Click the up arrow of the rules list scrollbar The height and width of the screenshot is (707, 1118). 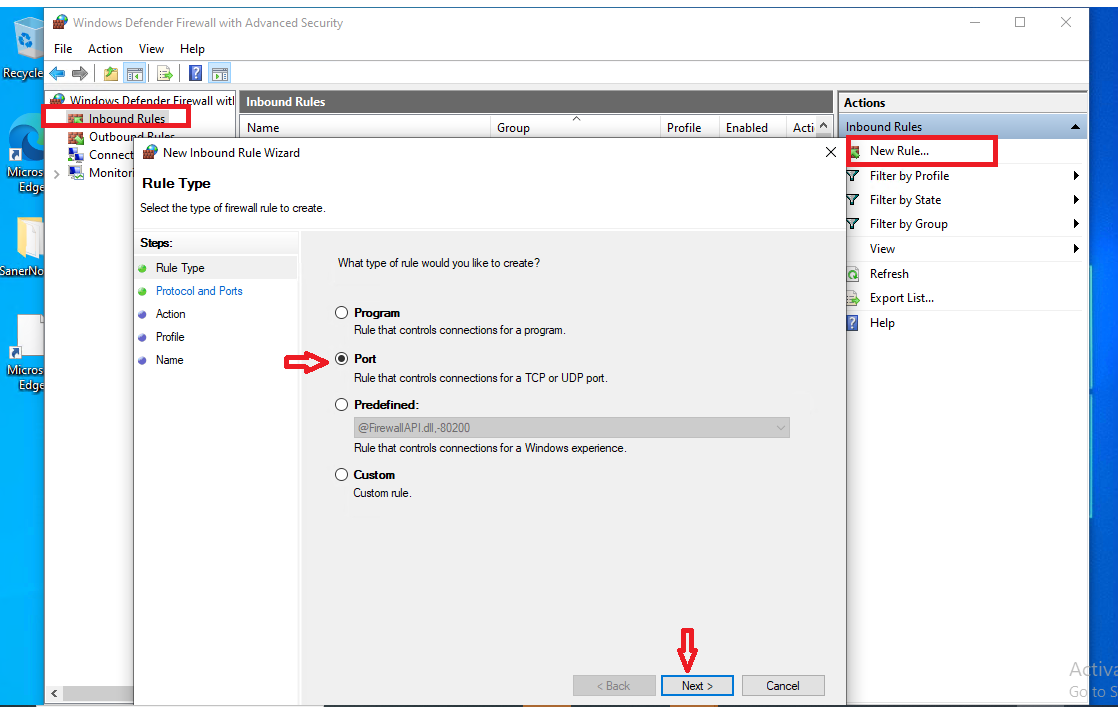[824, 126]
